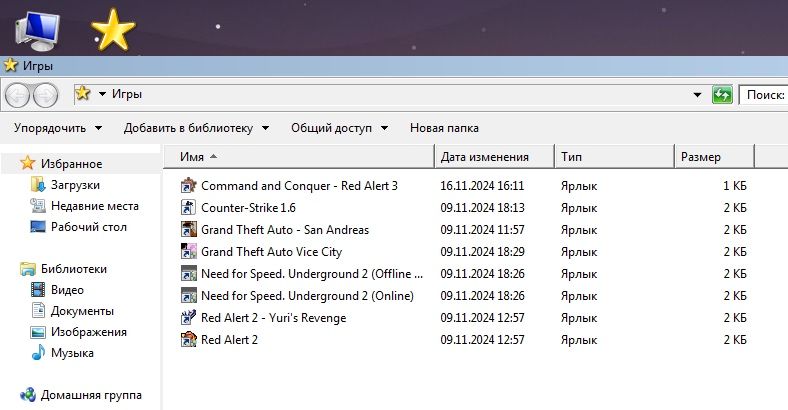Select the Yuri's Revenge shortcut icon

188,318
